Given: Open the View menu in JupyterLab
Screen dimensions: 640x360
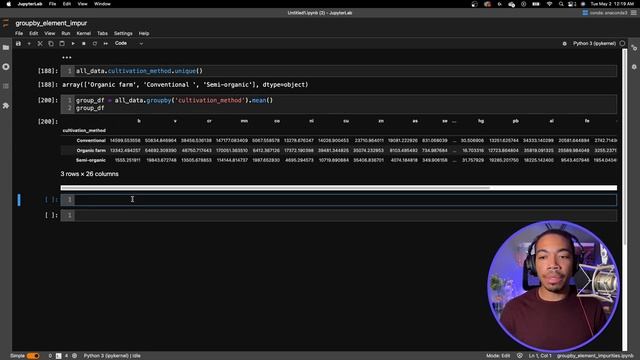Looking at the screenshot, I should (49, 33).
